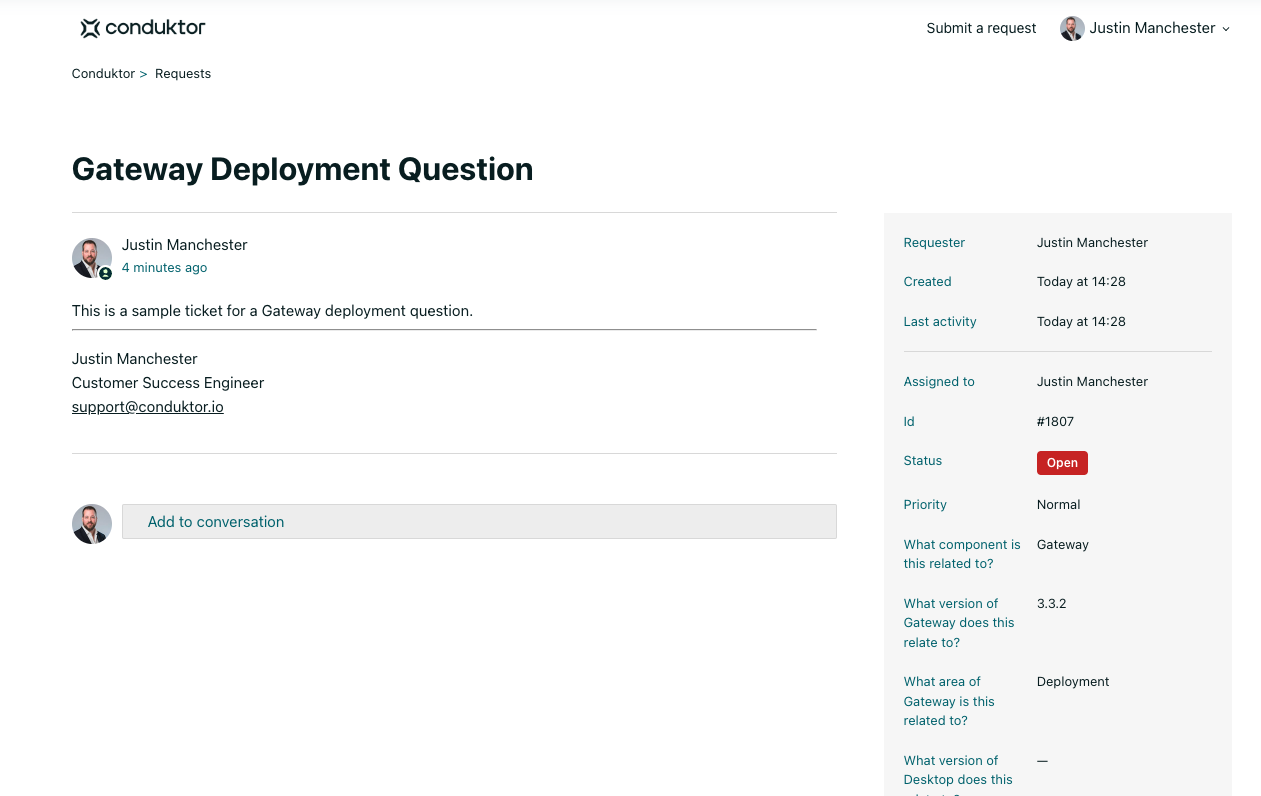
Task: Click Created value 'Today at 14:28'
Action: [x=1081, y=282]
